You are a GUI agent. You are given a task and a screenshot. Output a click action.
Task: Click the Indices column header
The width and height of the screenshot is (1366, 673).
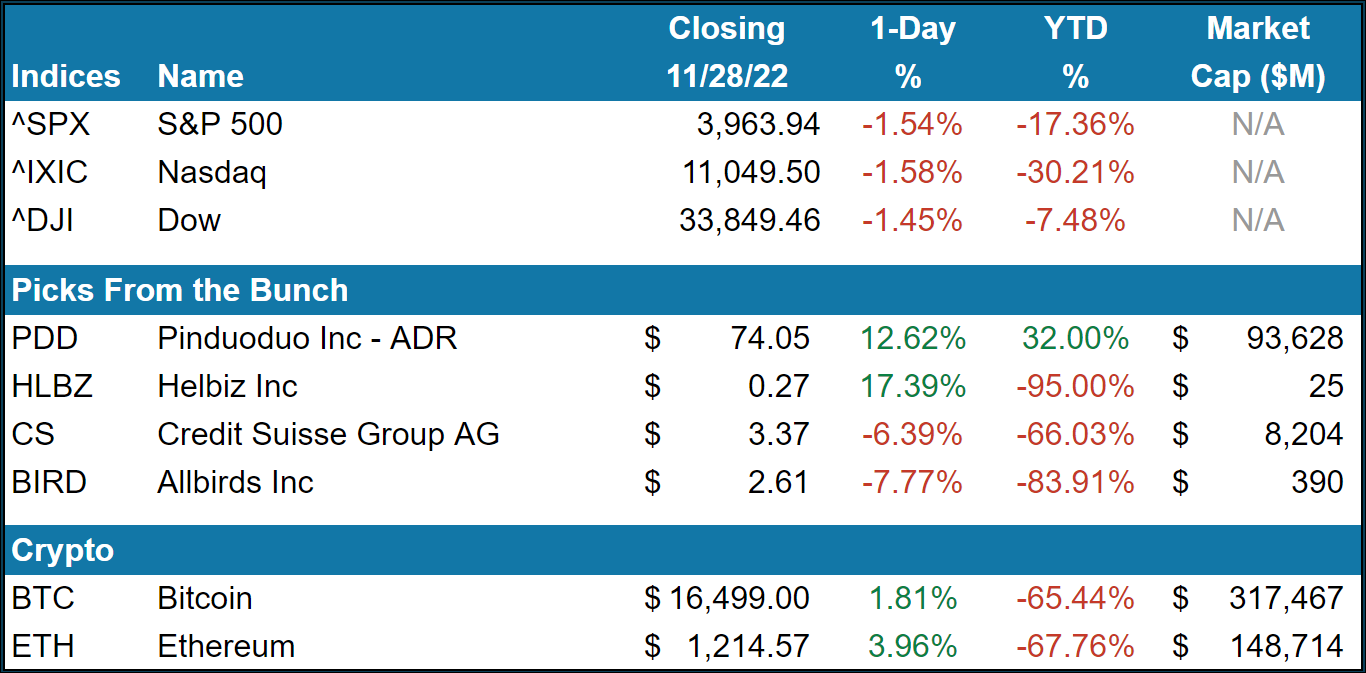[x=66, y=76]
